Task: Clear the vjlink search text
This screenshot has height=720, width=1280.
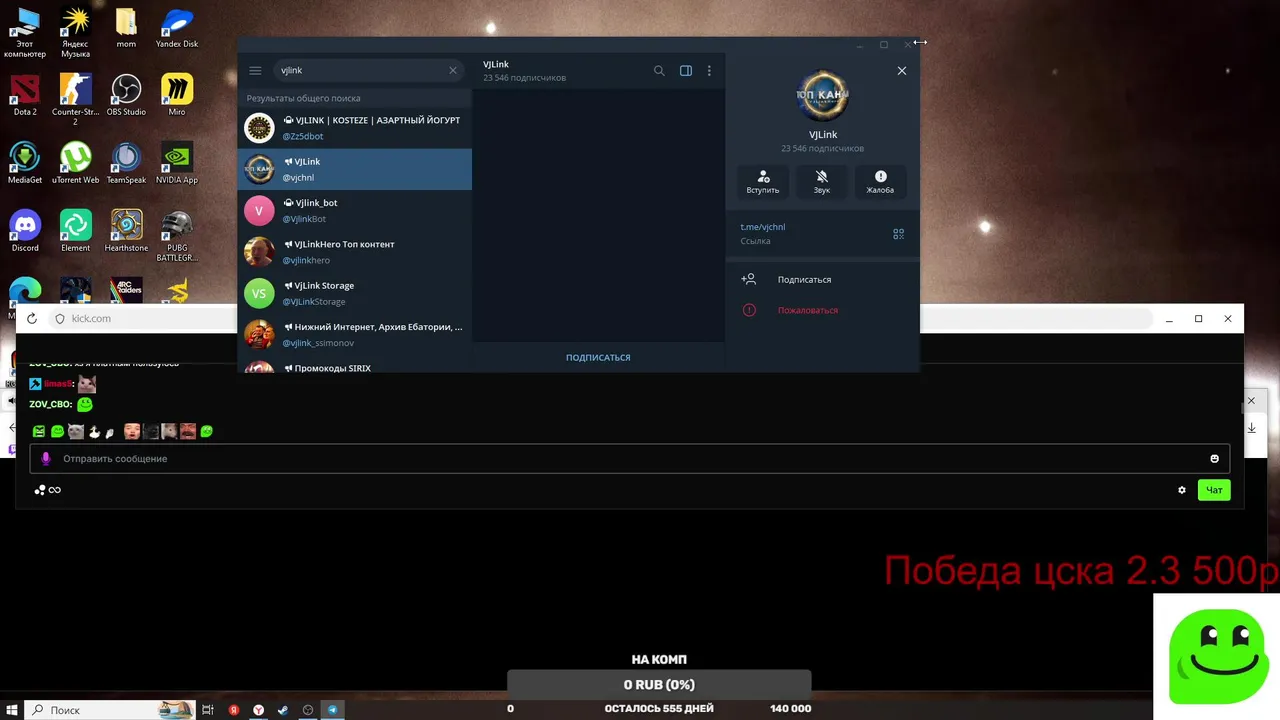Action: point(452,70)
